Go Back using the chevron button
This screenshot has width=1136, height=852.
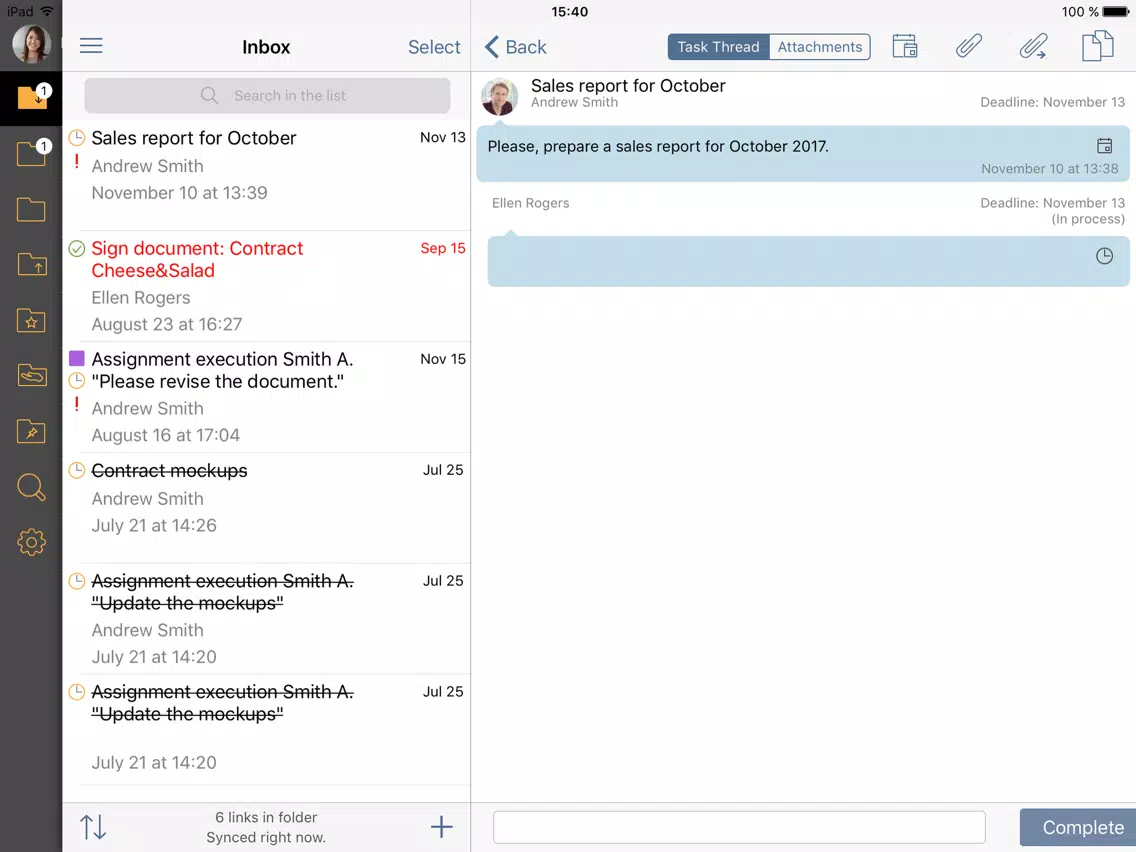(x=515, y=47)
